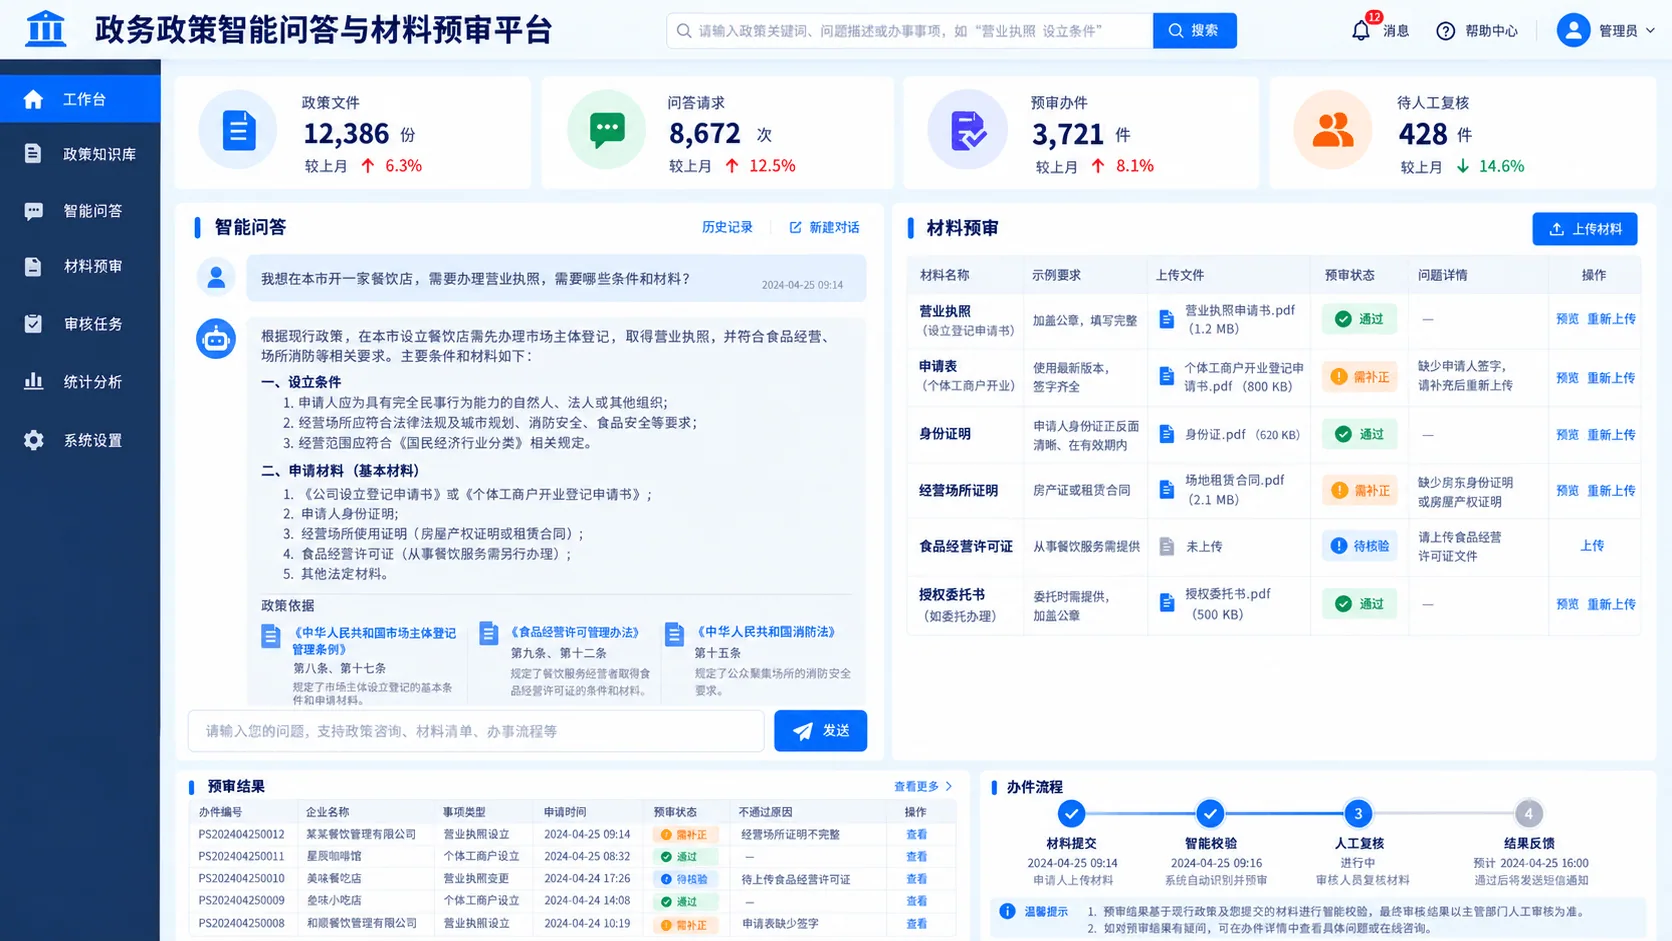This screenshot has width=1672, height=941.
Task: Click the 搜索 button
Action: point(1194,31)
